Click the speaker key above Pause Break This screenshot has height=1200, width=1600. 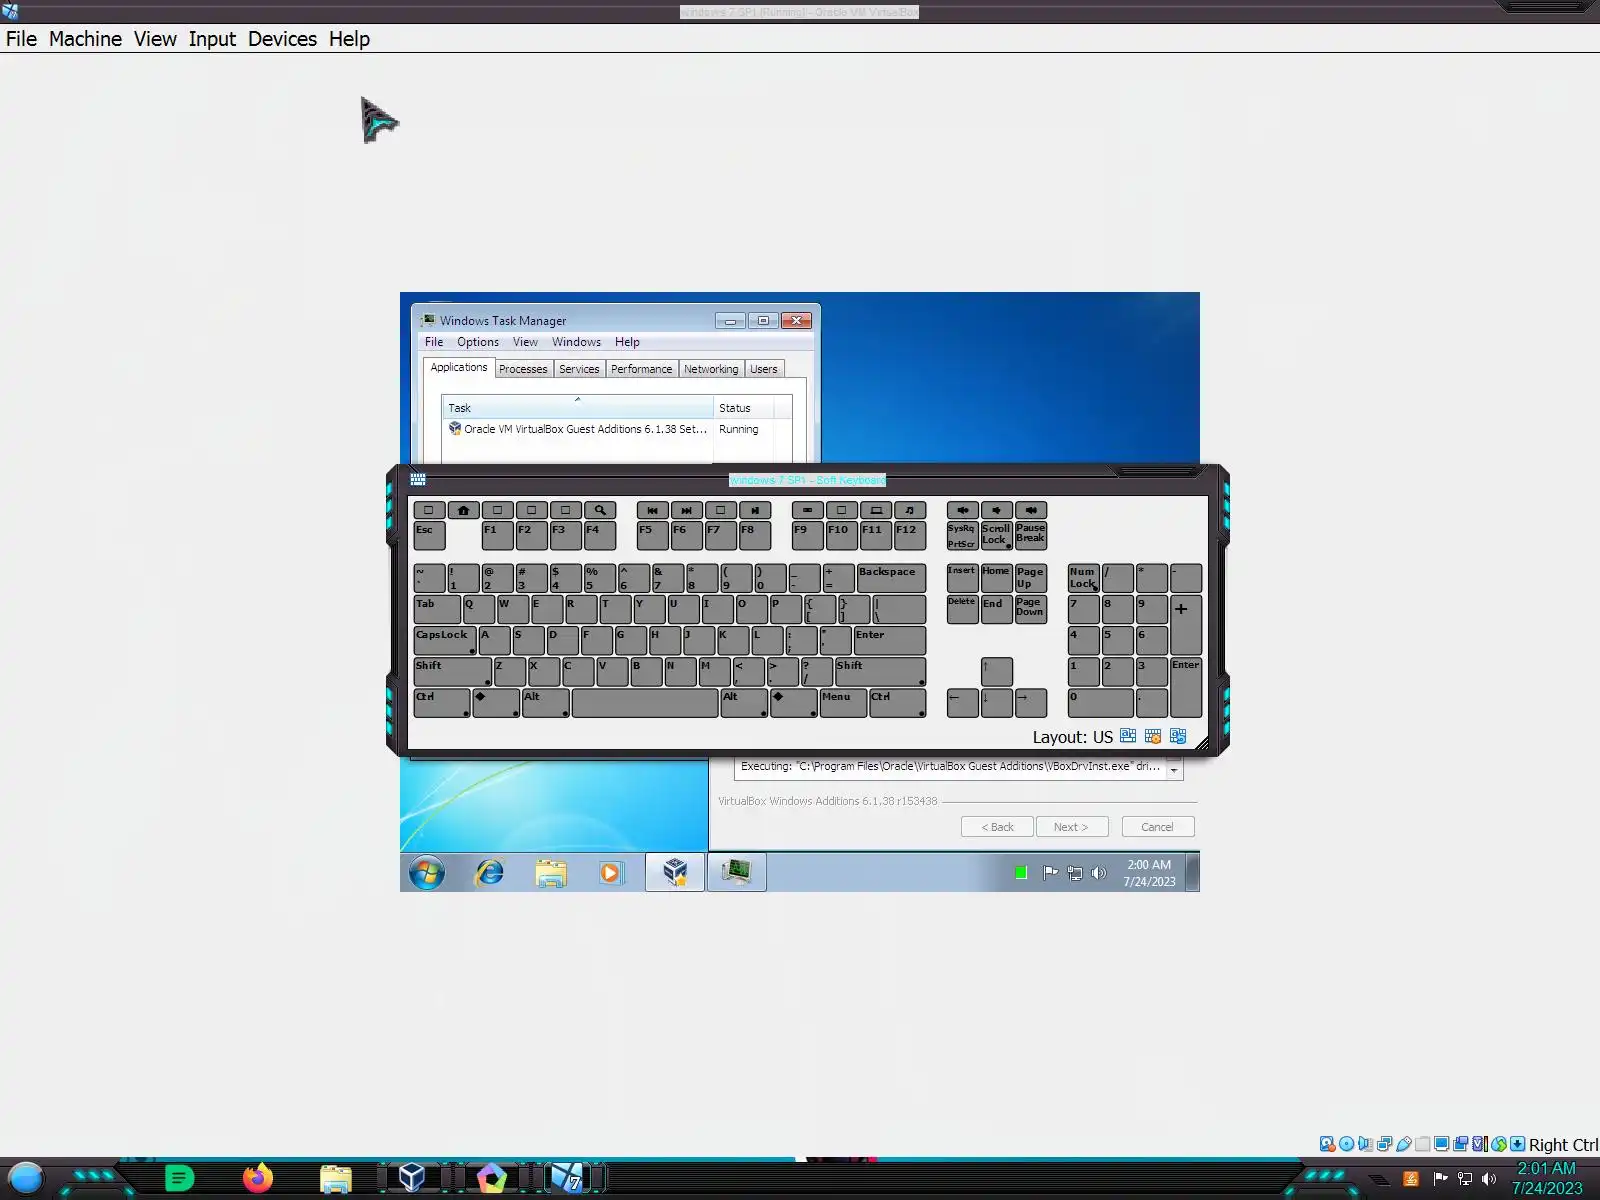(x=1031, y=510)
